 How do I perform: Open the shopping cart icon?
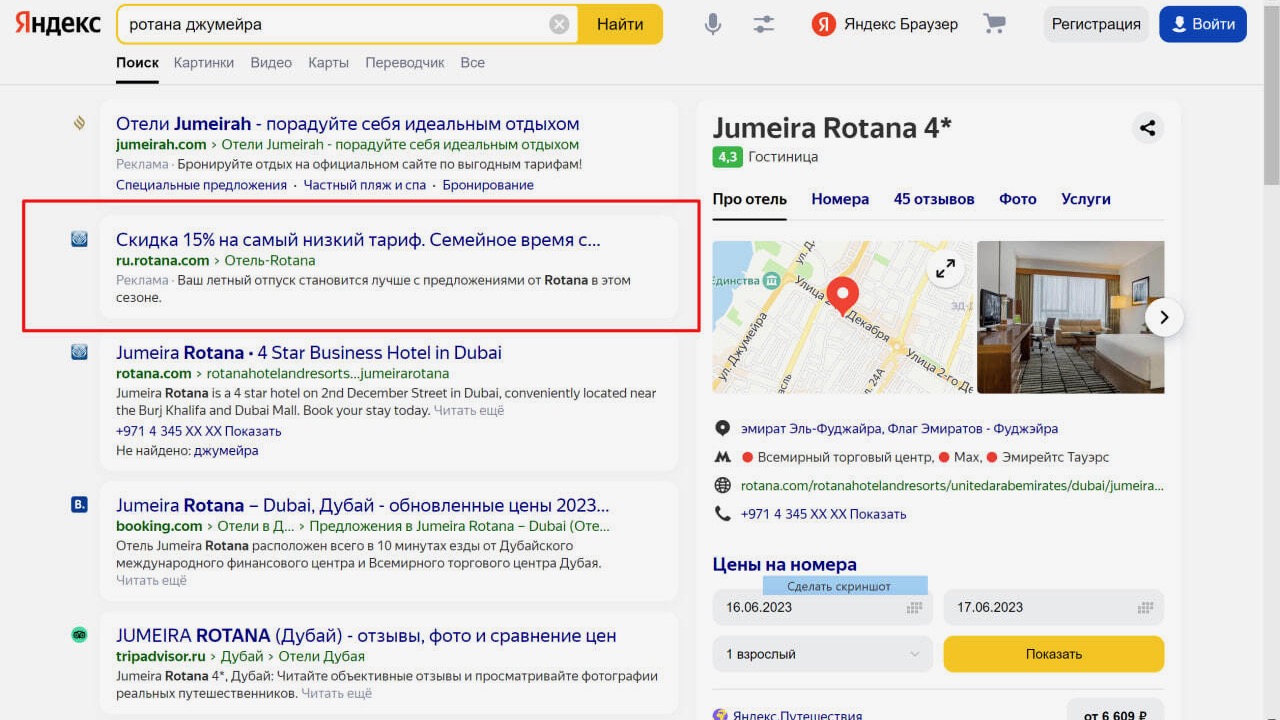tap(994, 24)
